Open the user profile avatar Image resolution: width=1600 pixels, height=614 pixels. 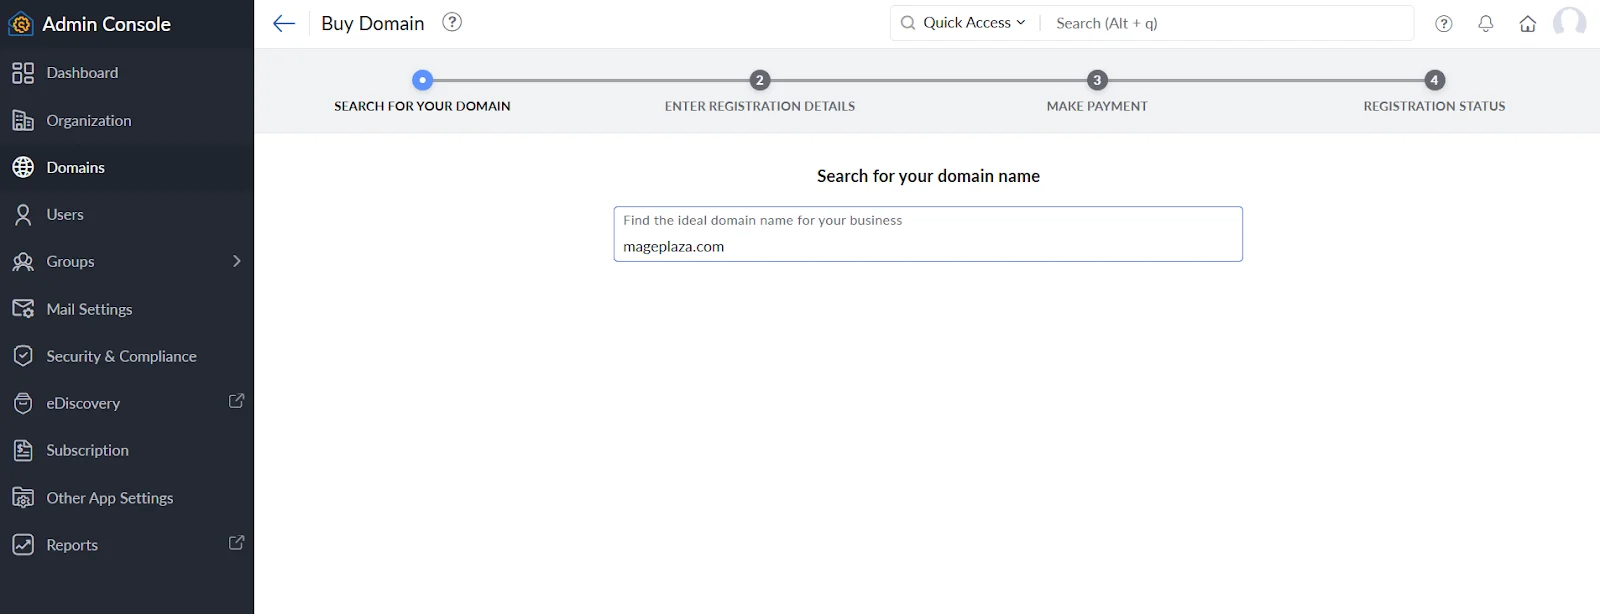[x=1569, y=23]
